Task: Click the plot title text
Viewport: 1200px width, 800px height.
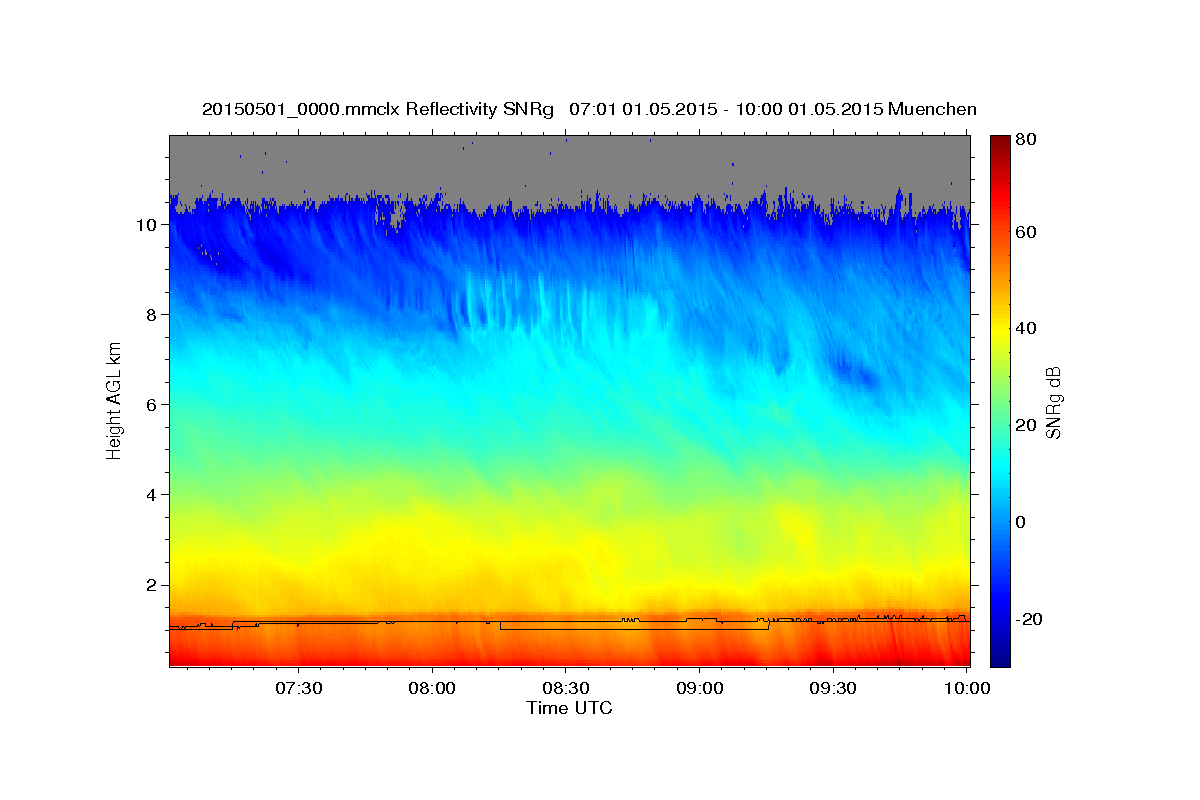Action: [x=589, y=109]
